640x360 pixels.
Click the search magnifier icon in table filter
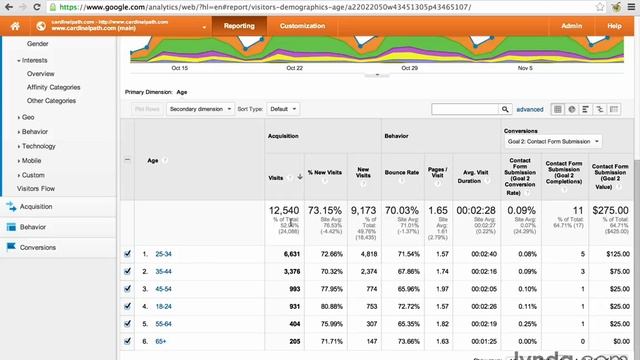point(505,109)
